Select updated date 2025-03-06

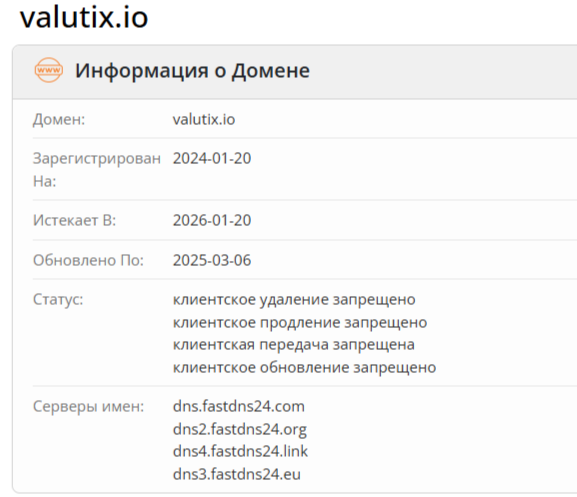(212, 260)
